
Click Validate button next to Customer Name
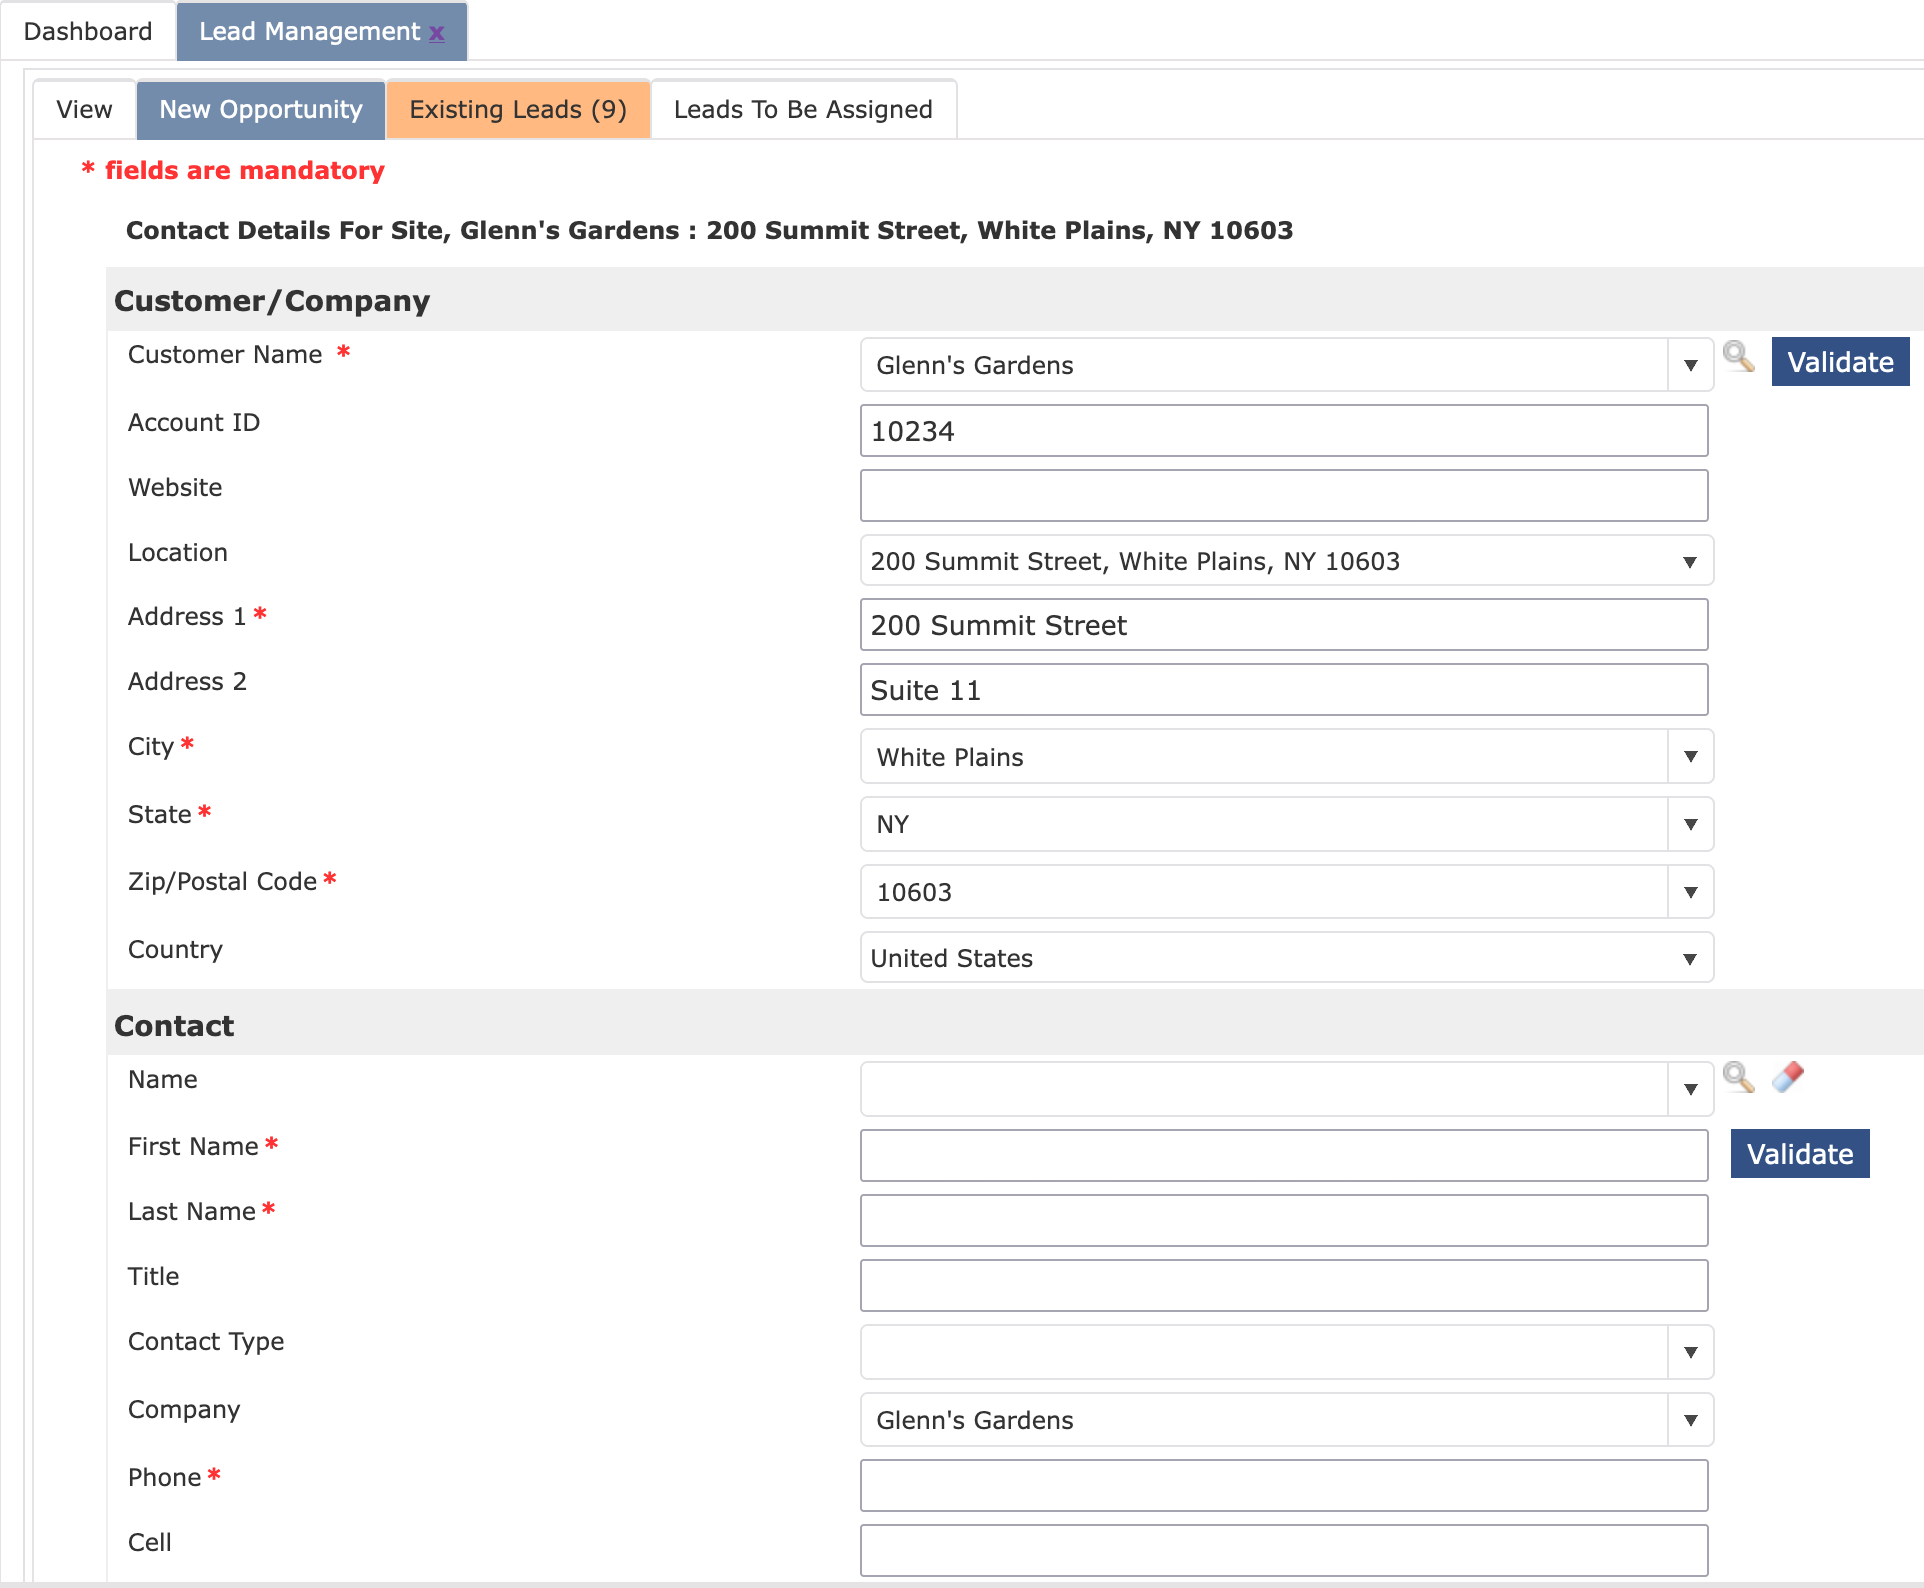coord(1840,362)
